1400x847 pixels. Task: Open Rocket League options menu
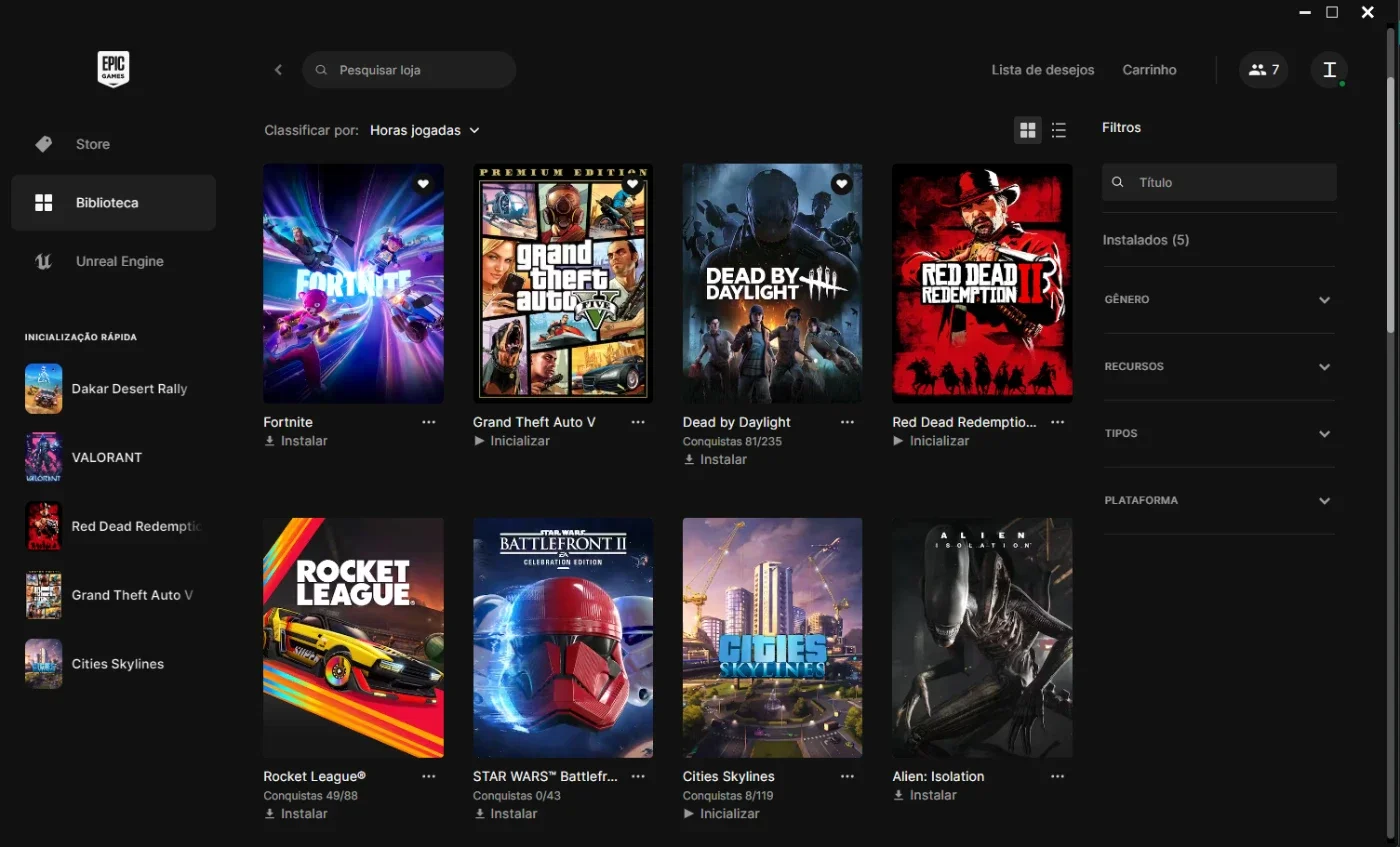pyautogui.click(x=429, y=776)
